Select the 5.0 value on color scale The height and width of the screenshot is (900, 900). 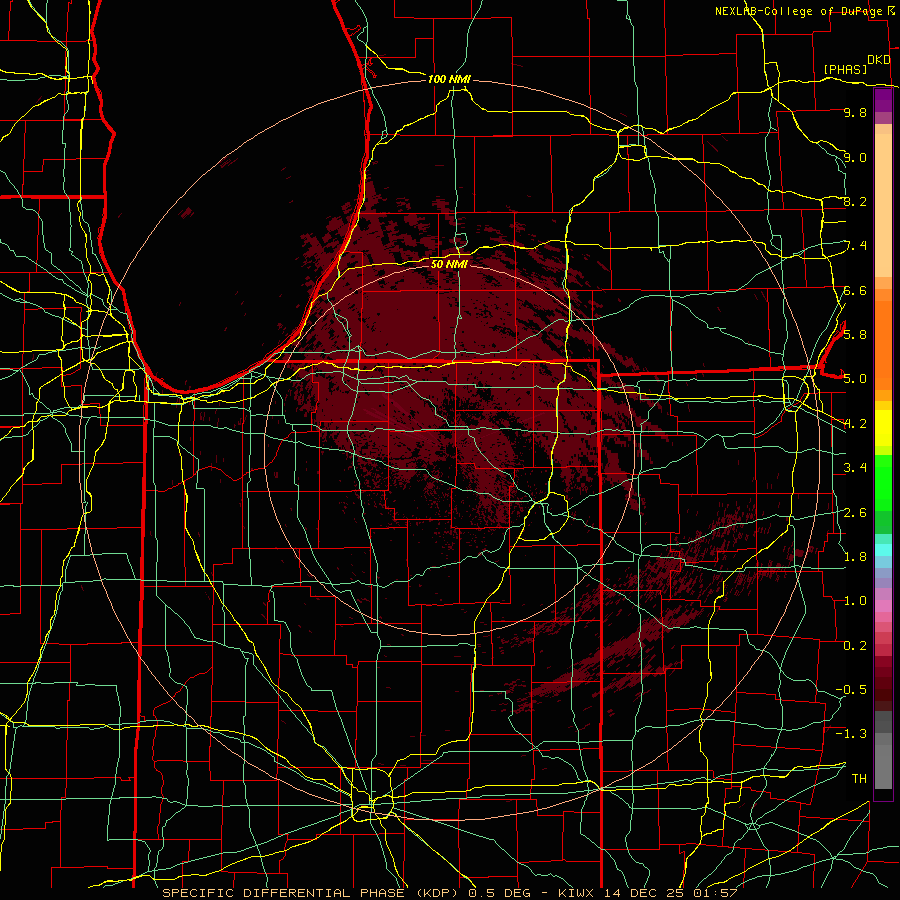(x=855, y=379)
